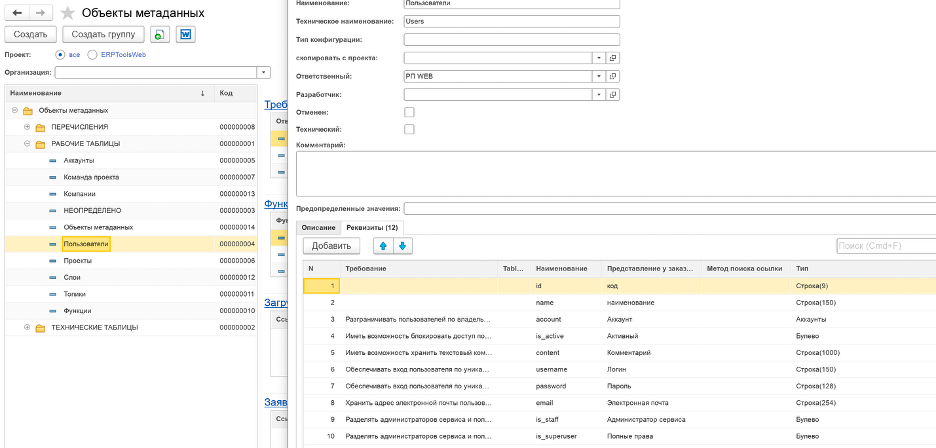Move attribute row up with arrow

pyautogui.click(x=383, y=246)
